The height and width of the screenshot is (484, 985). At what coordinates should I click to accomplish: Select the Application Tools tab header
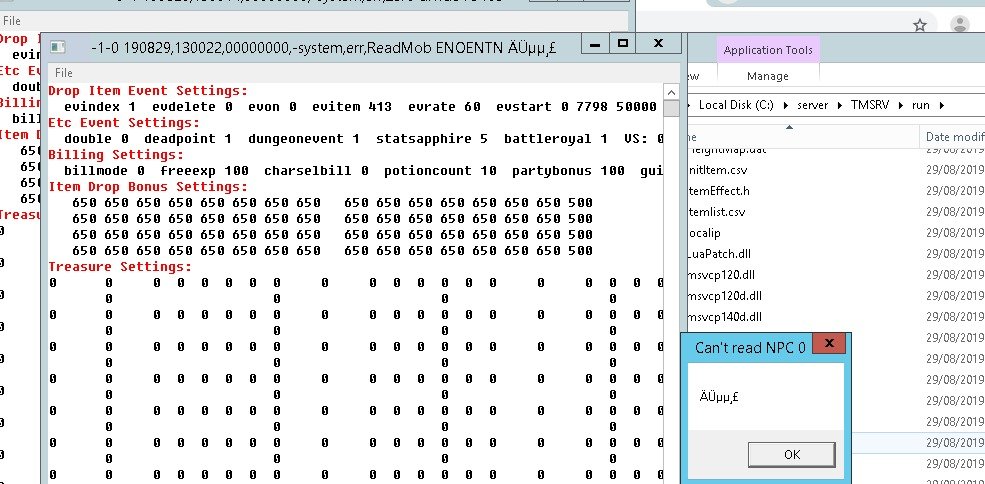[x=767, y=50]
